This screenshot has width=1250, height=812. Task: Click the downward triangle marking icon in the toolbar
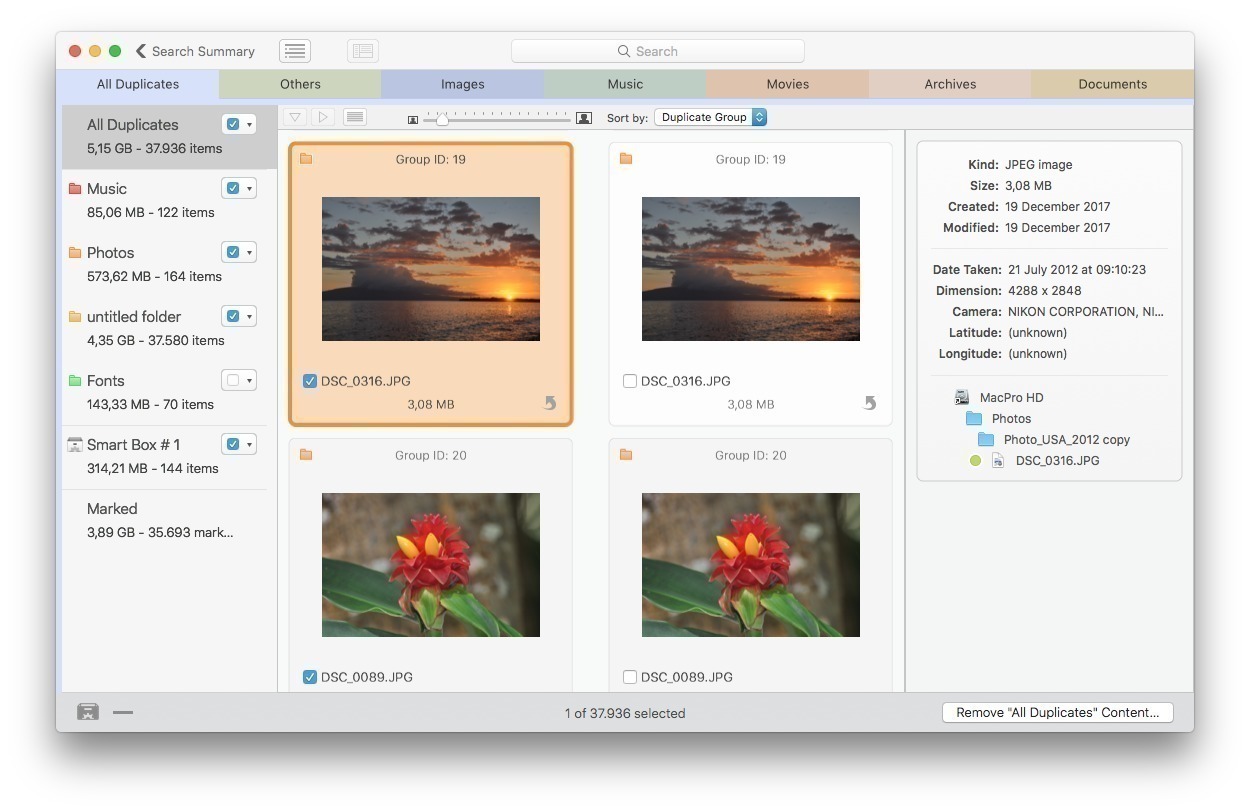pyautogui.click(x=295, y=117)
